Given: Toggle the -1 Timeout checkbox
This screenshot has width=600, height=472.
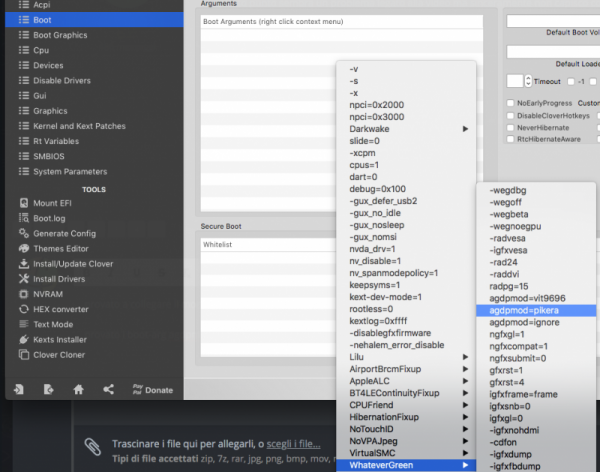Looking at the screenshot, I should coord(571,82).
